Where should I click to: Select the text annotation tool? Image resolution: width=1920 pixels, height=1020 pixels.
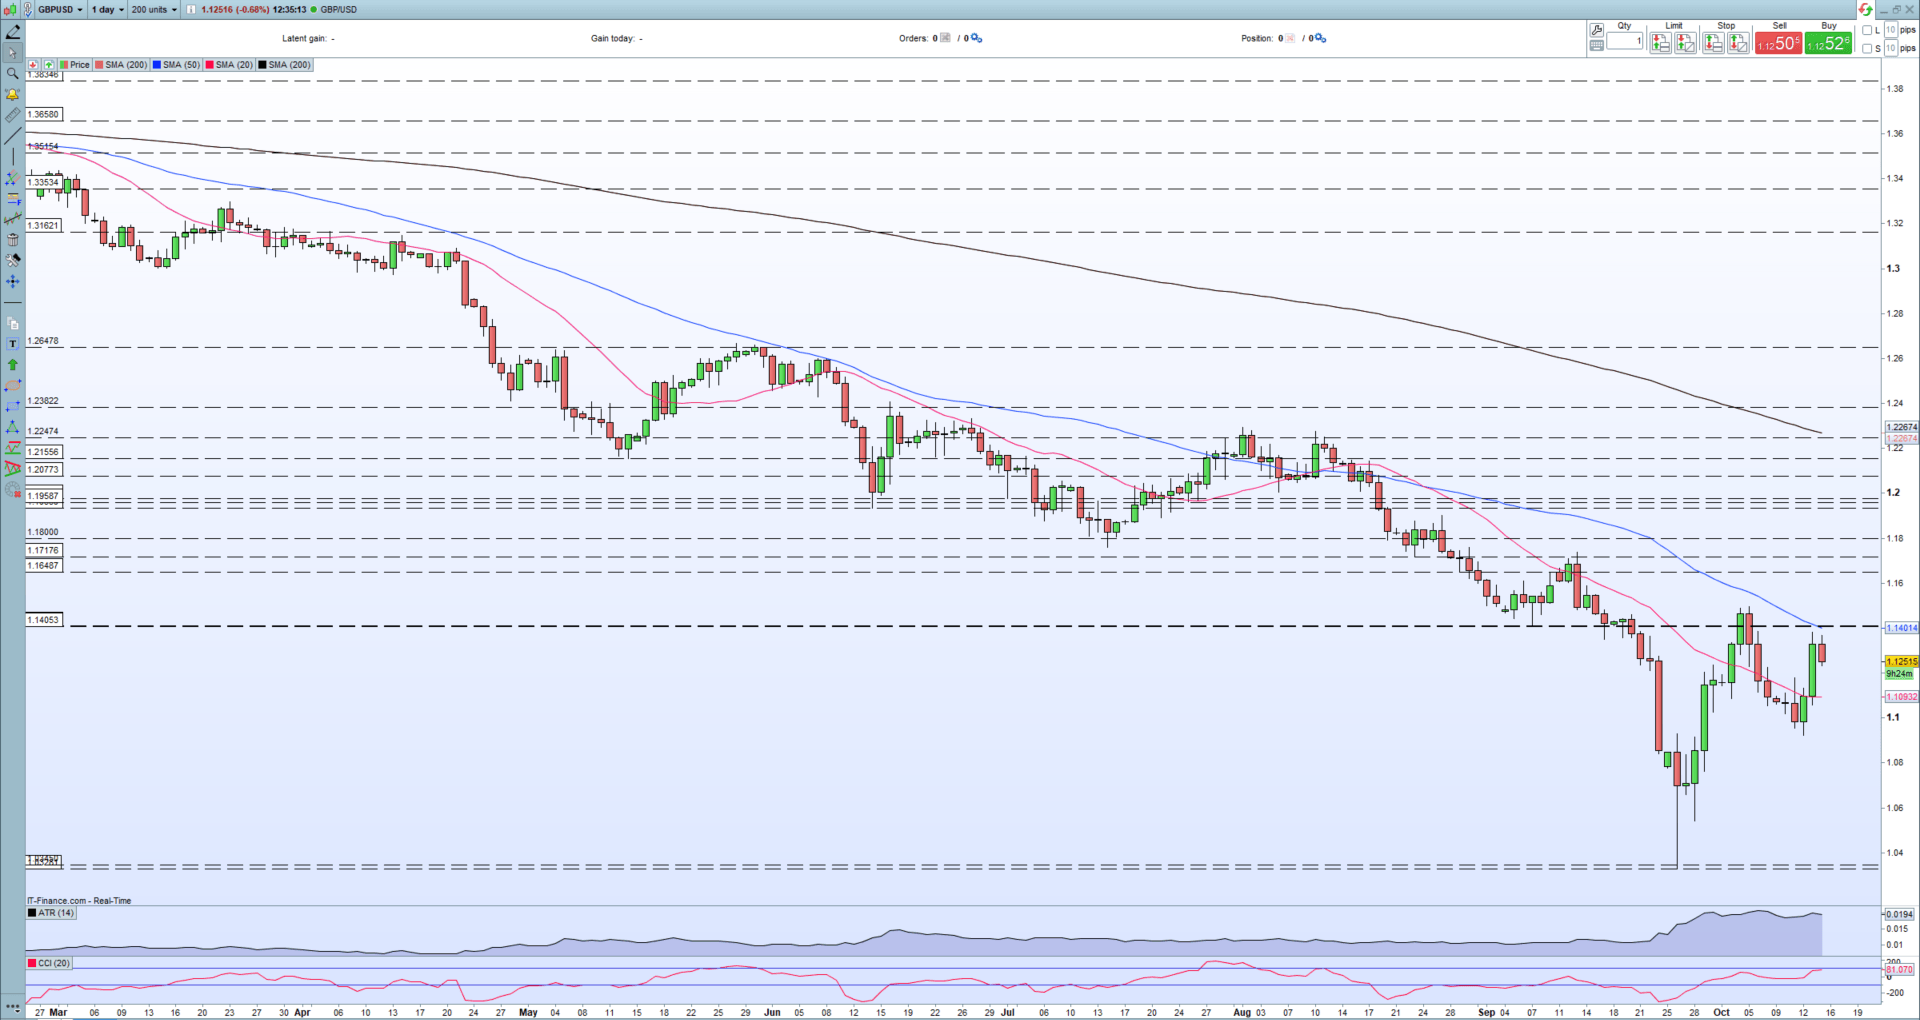13,344
